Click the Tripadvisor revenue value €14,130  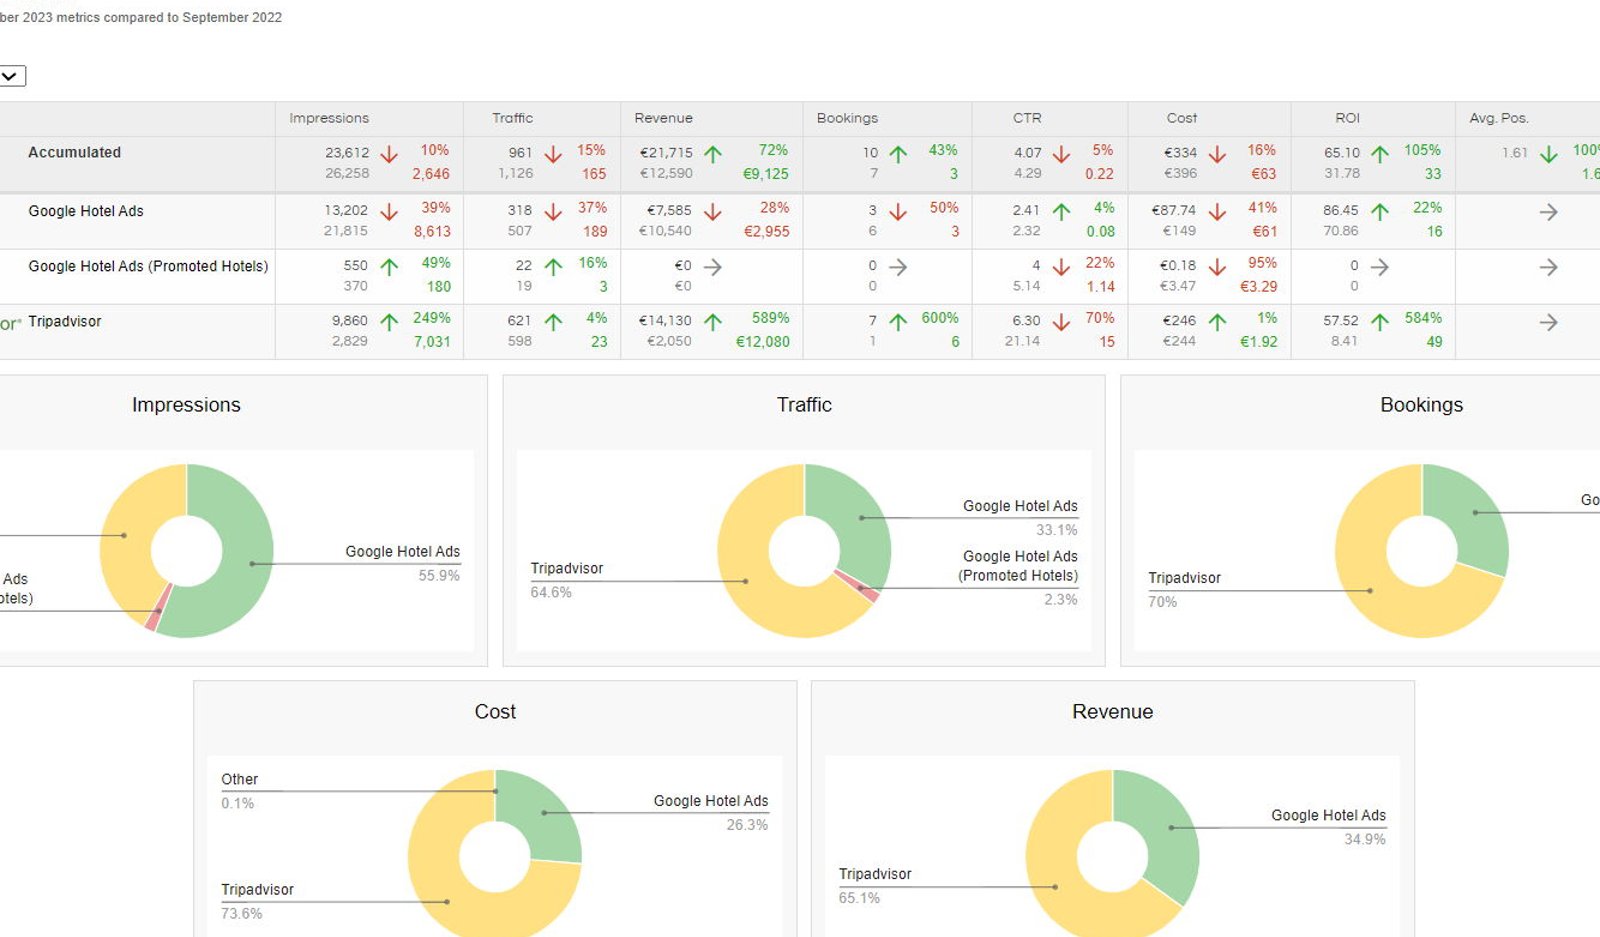coord(665,321)
